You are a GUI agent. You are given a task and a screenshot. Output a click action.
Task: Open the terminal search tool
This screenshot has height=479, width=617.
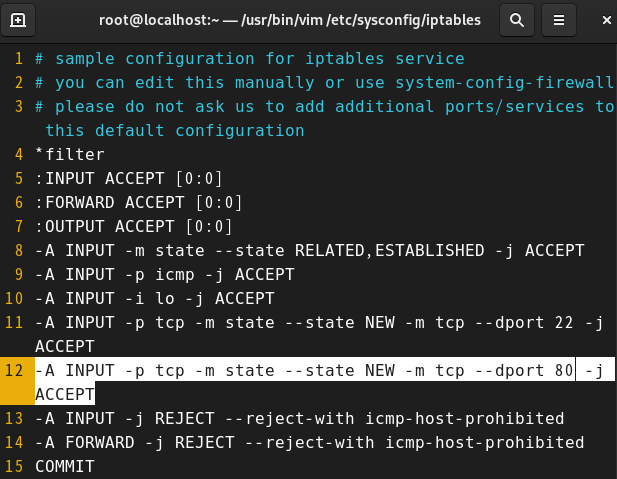(516, 20)
